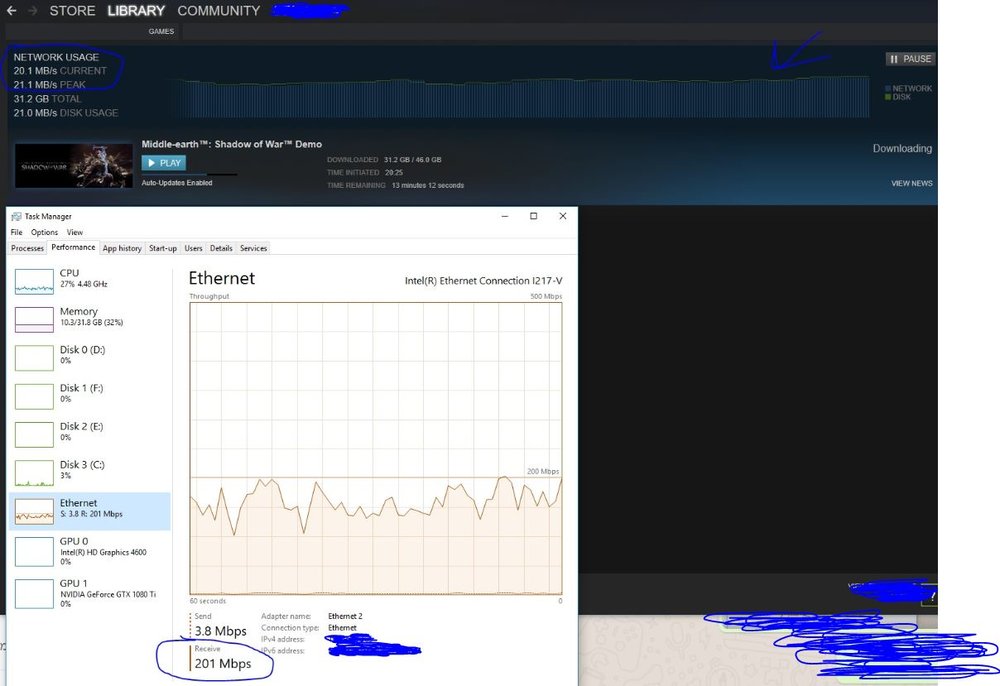
Task: Click the DISK legend swatch
Action: coord(888,97)
